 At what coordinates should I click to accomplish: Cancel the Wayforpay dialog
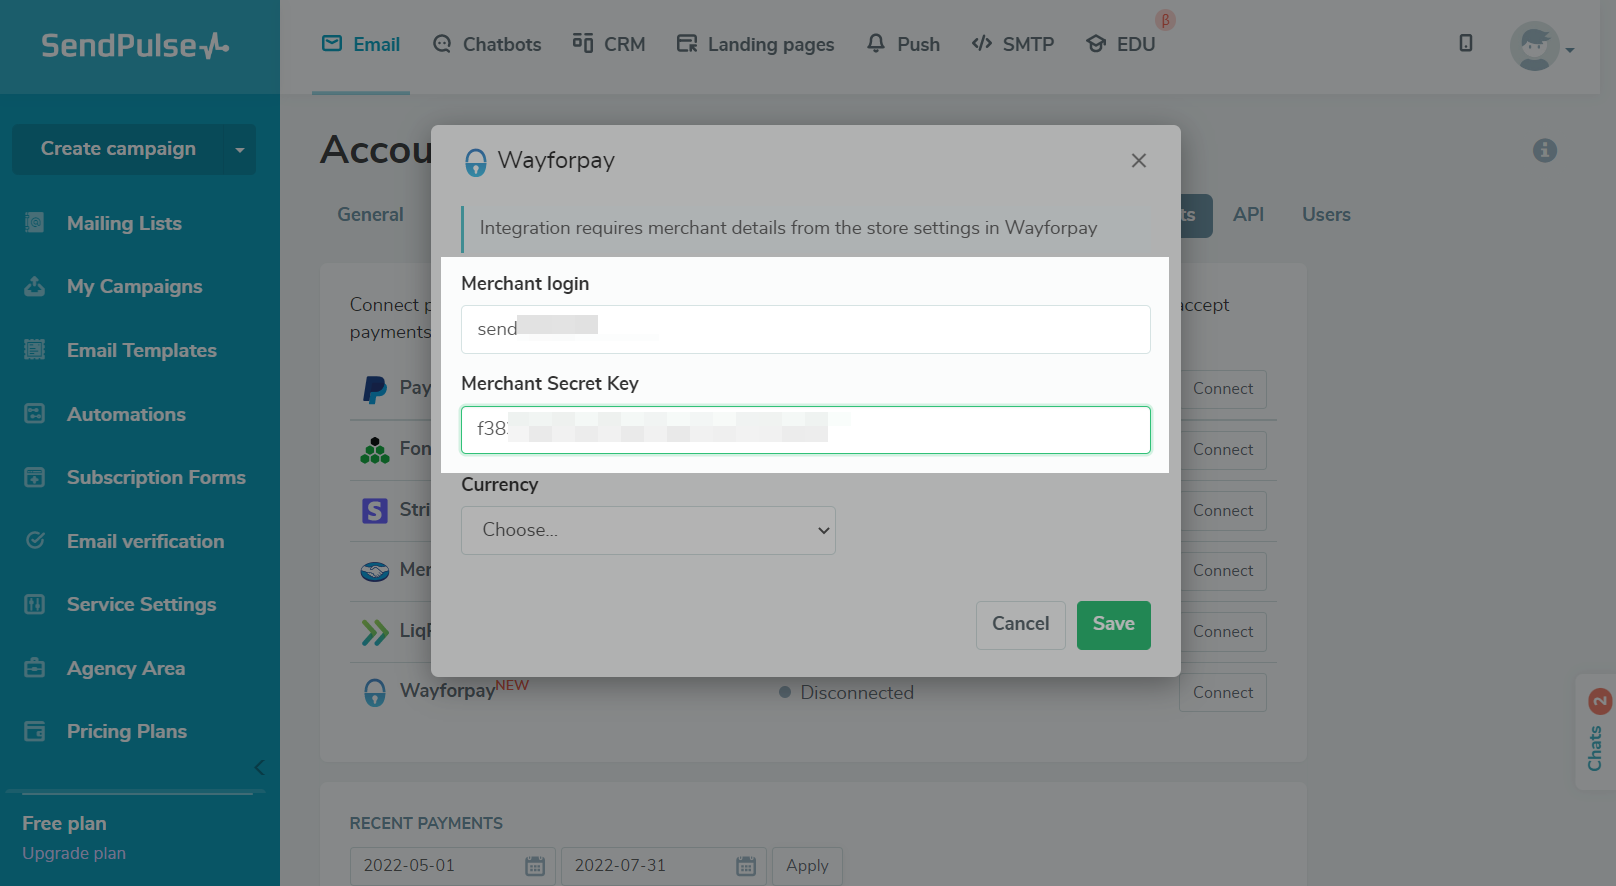tap(1020, 624)
